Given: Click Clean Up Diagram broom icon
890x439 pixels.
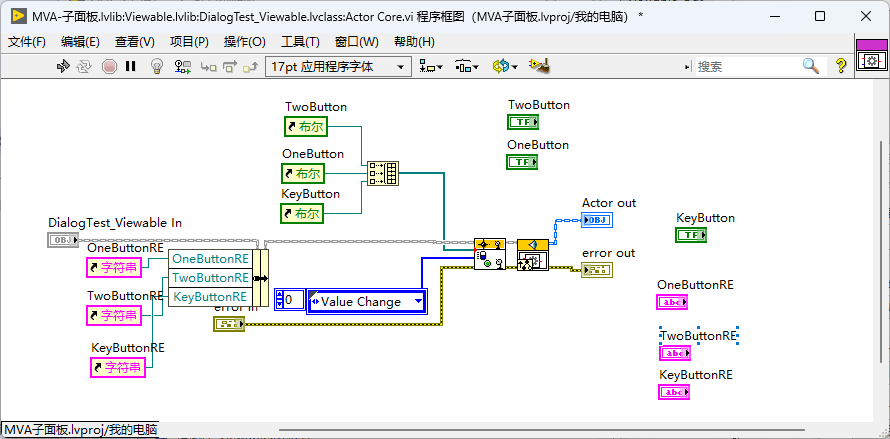Looking at the screenshot, I should click(x=539, y=65).
